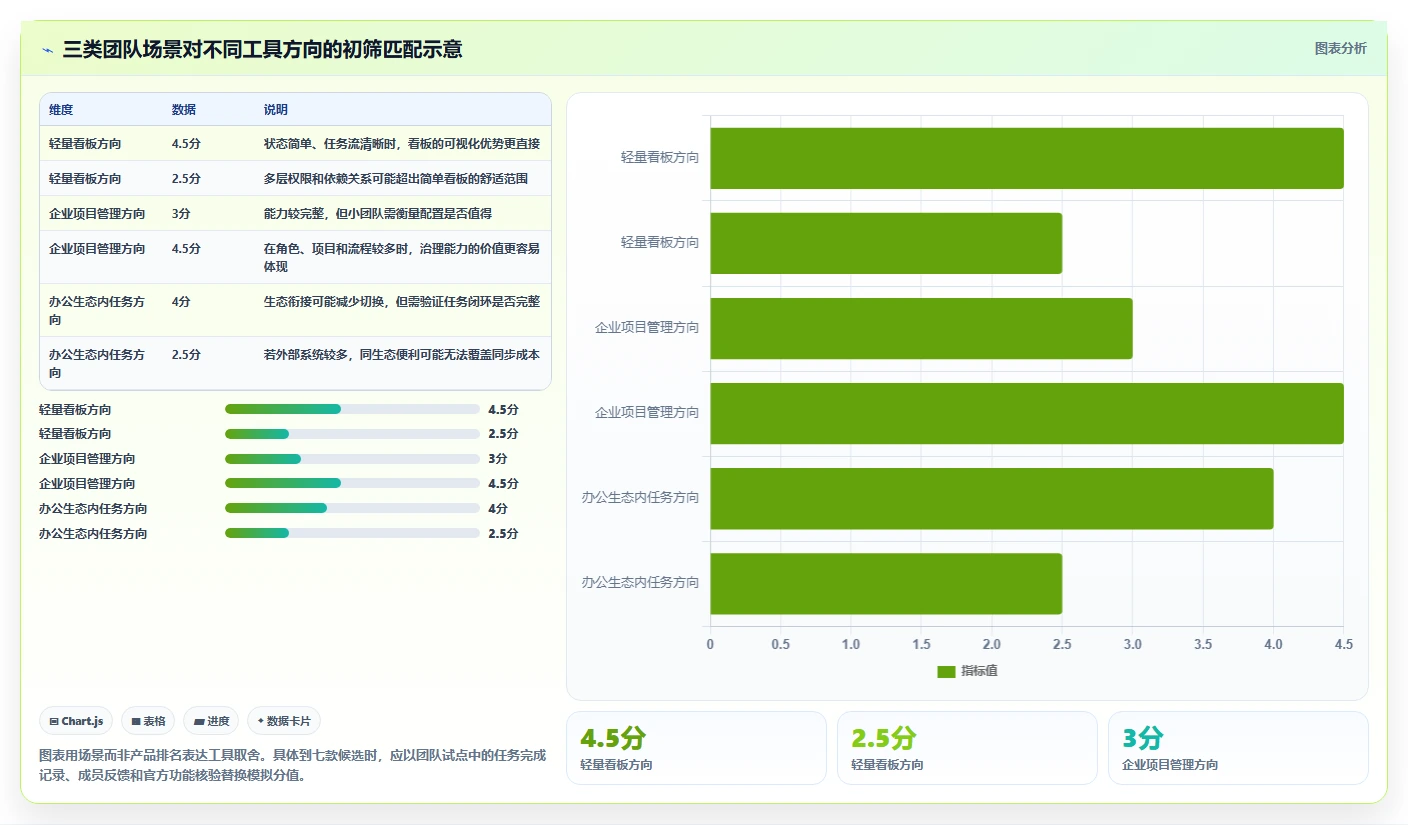Click the 1.0 tick on the chart x-axis

pyautogui.click(x=851, y=645)
